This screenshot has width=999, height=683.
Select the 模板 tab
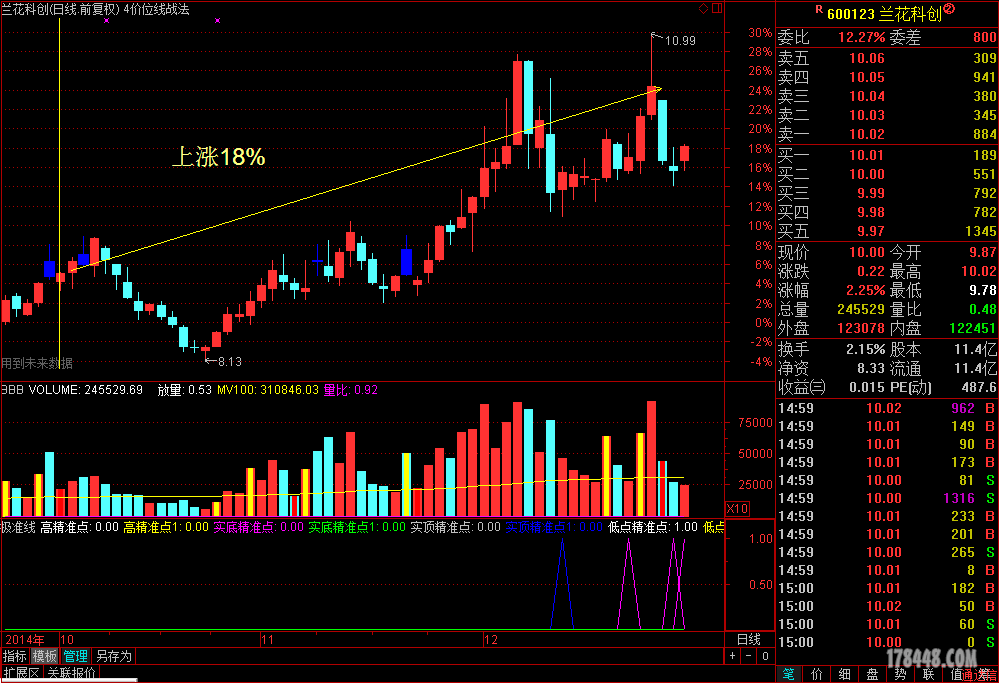click(x=45, y=656)
